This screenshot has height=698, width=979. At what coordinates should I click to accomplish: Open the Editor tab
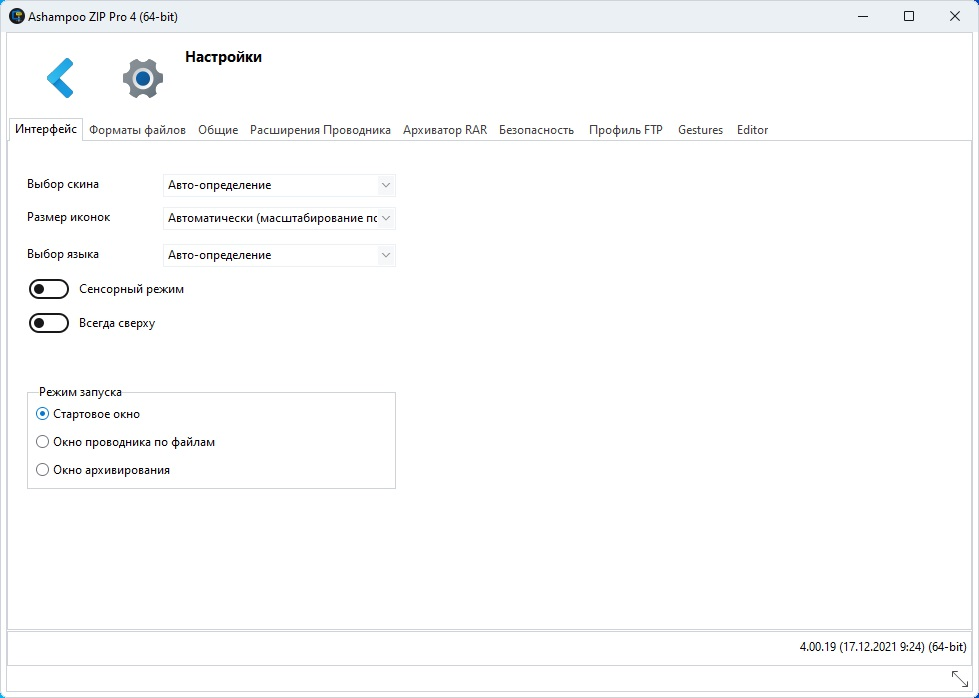pos(752,130)
